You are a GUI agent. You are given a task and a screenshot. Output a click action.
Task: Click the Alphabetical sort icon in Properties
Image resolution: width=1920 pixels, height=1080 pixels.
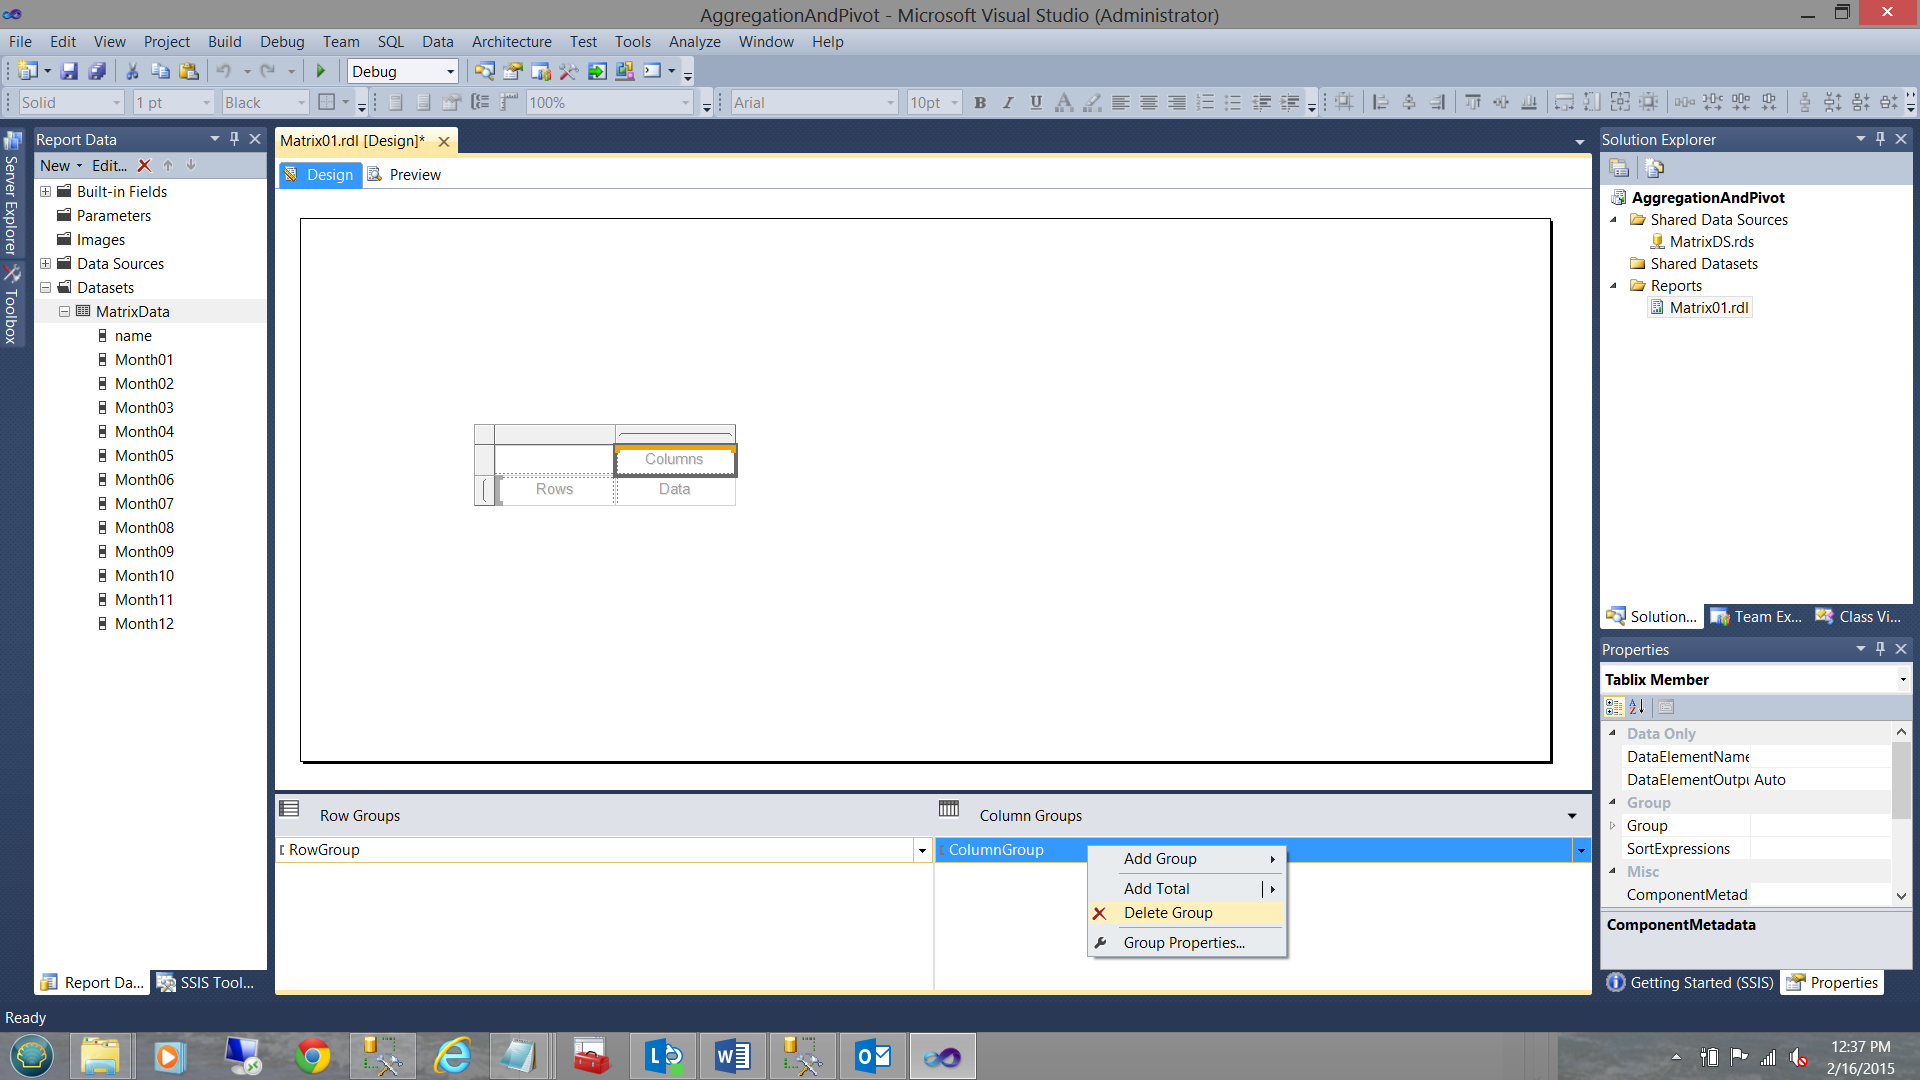[x=1637, y=707]
